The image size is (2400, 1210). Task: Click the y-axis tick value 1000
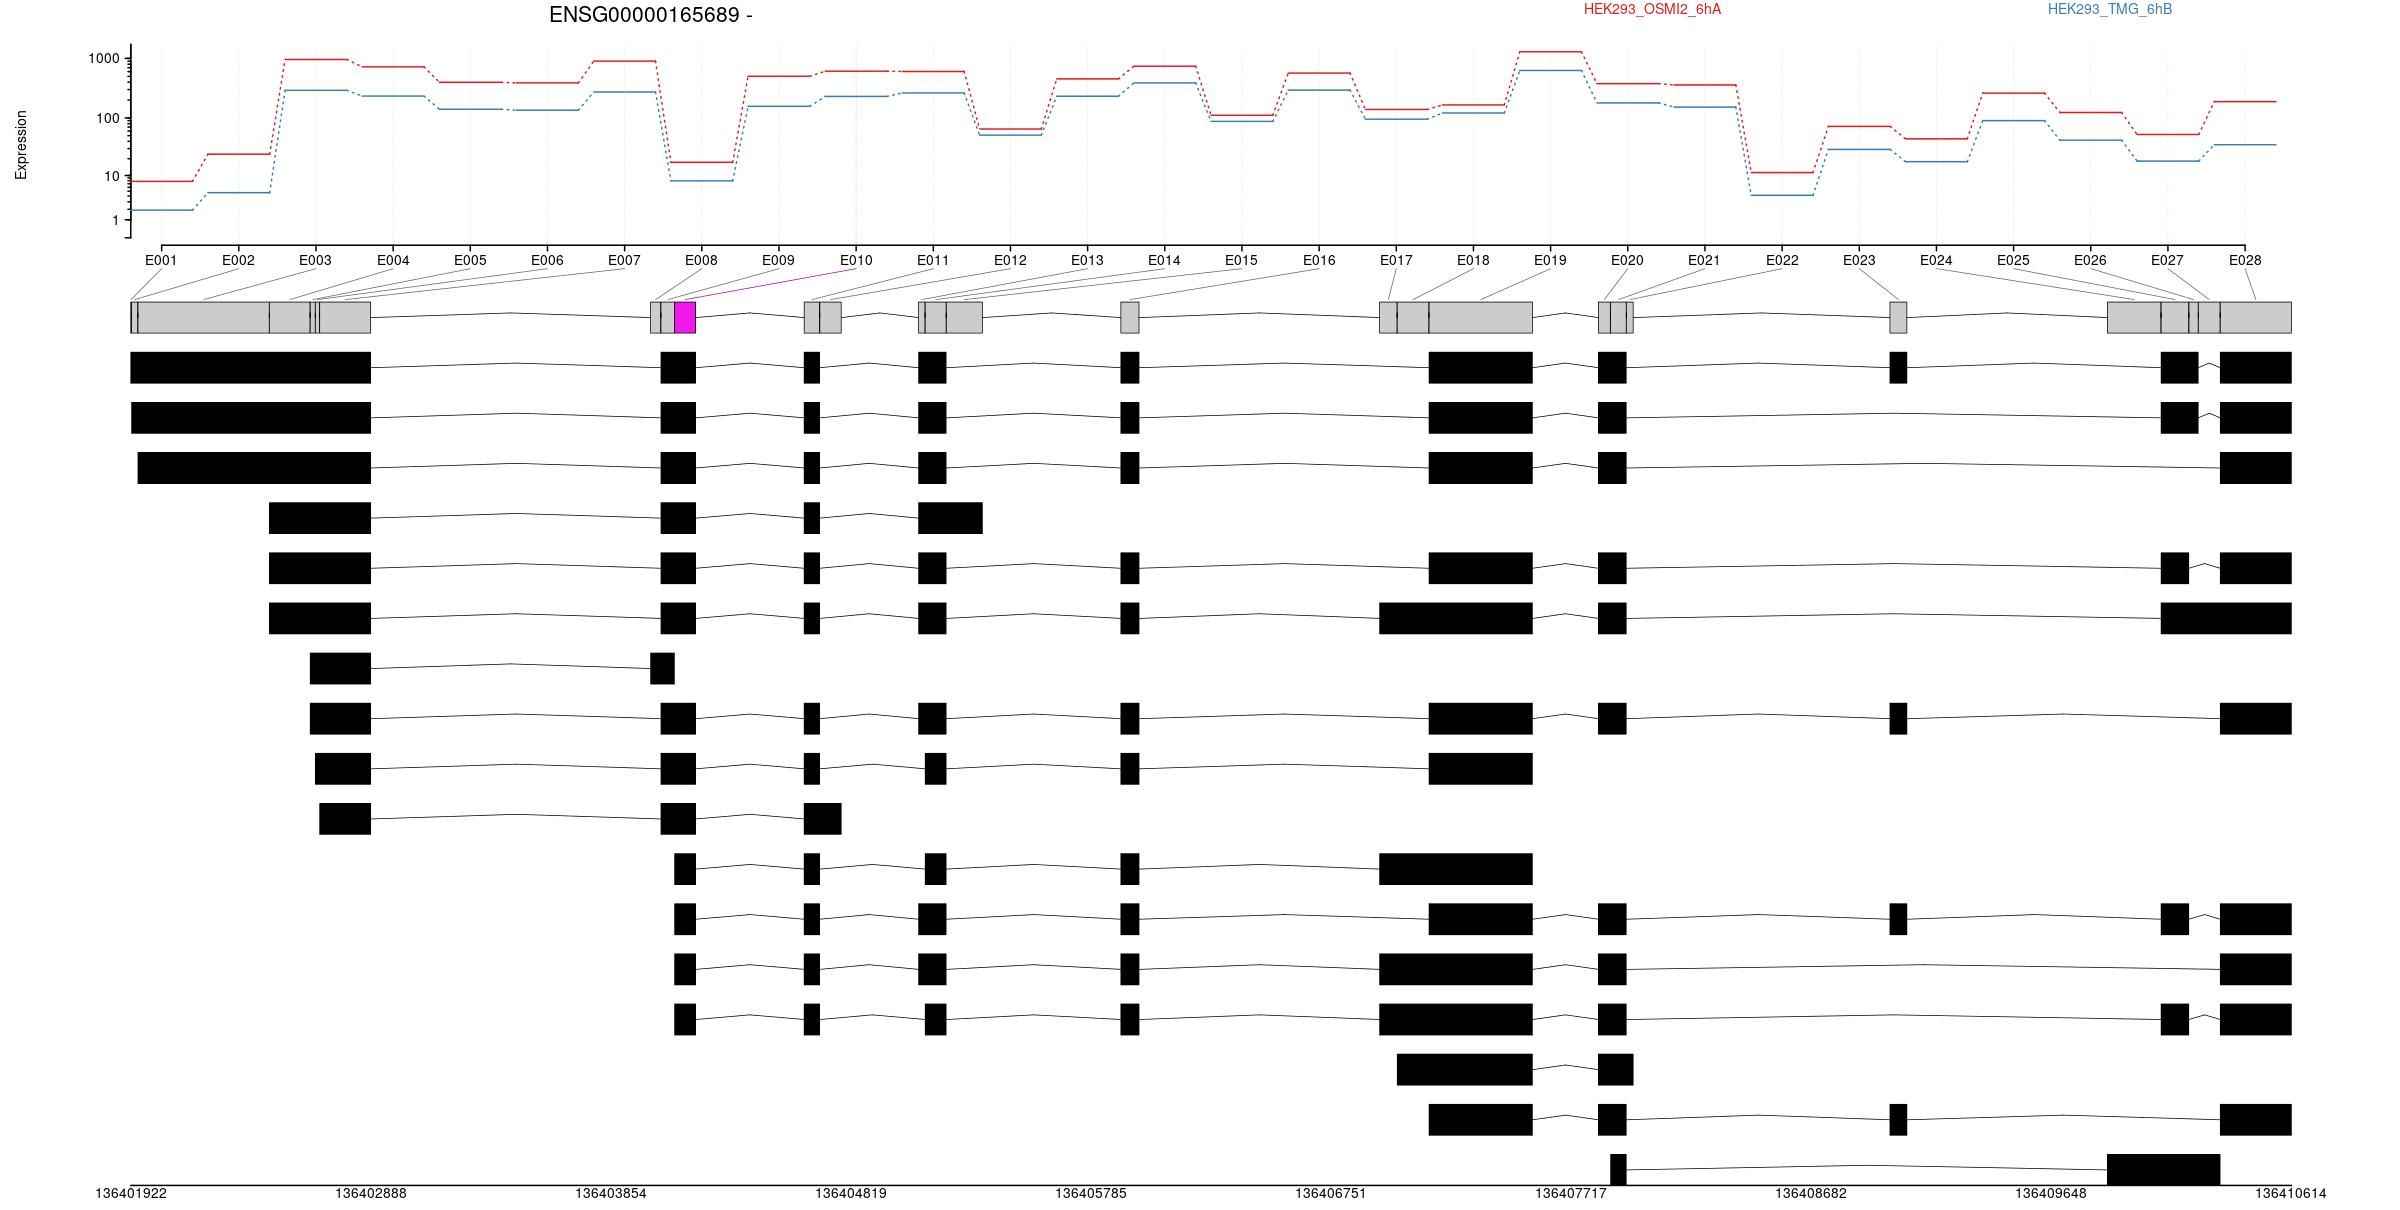(x=104, y=58)
